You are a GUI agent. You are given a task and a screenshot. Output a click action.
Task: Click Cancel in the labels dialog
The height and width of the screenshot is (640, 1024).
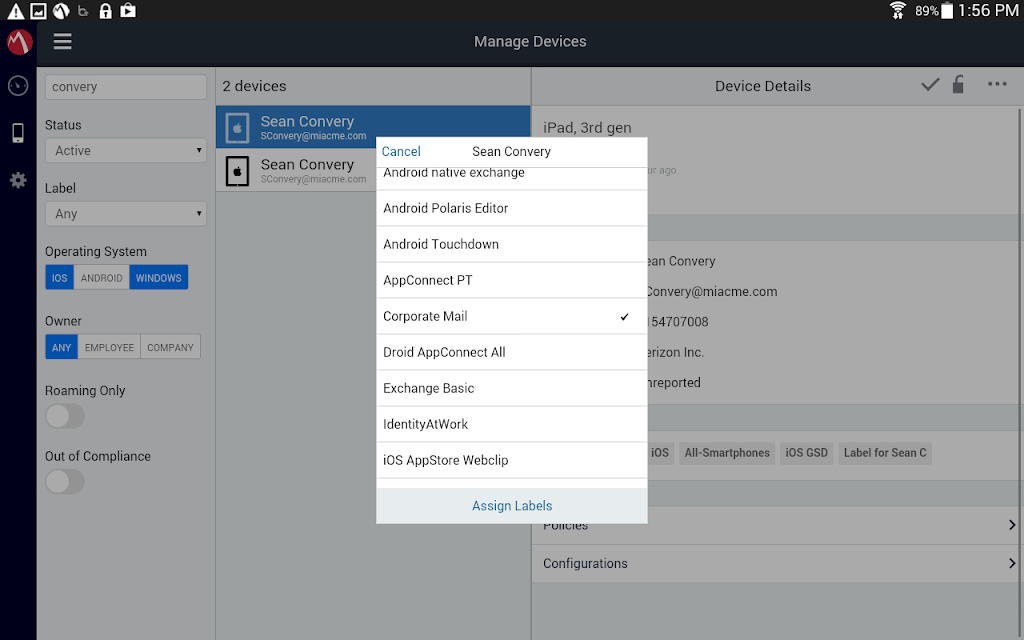[401, 152]
